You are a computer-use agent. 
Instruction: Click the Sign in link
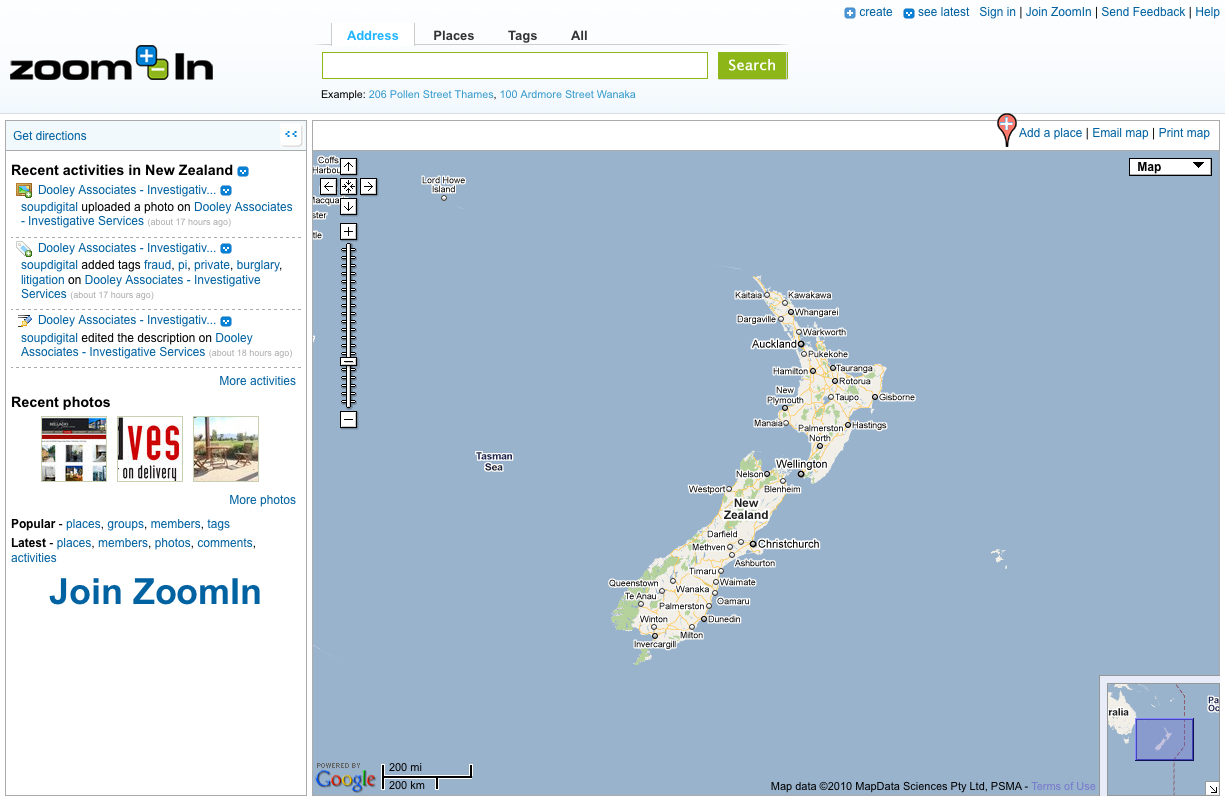pyautogui.click(x=997, y=12)
